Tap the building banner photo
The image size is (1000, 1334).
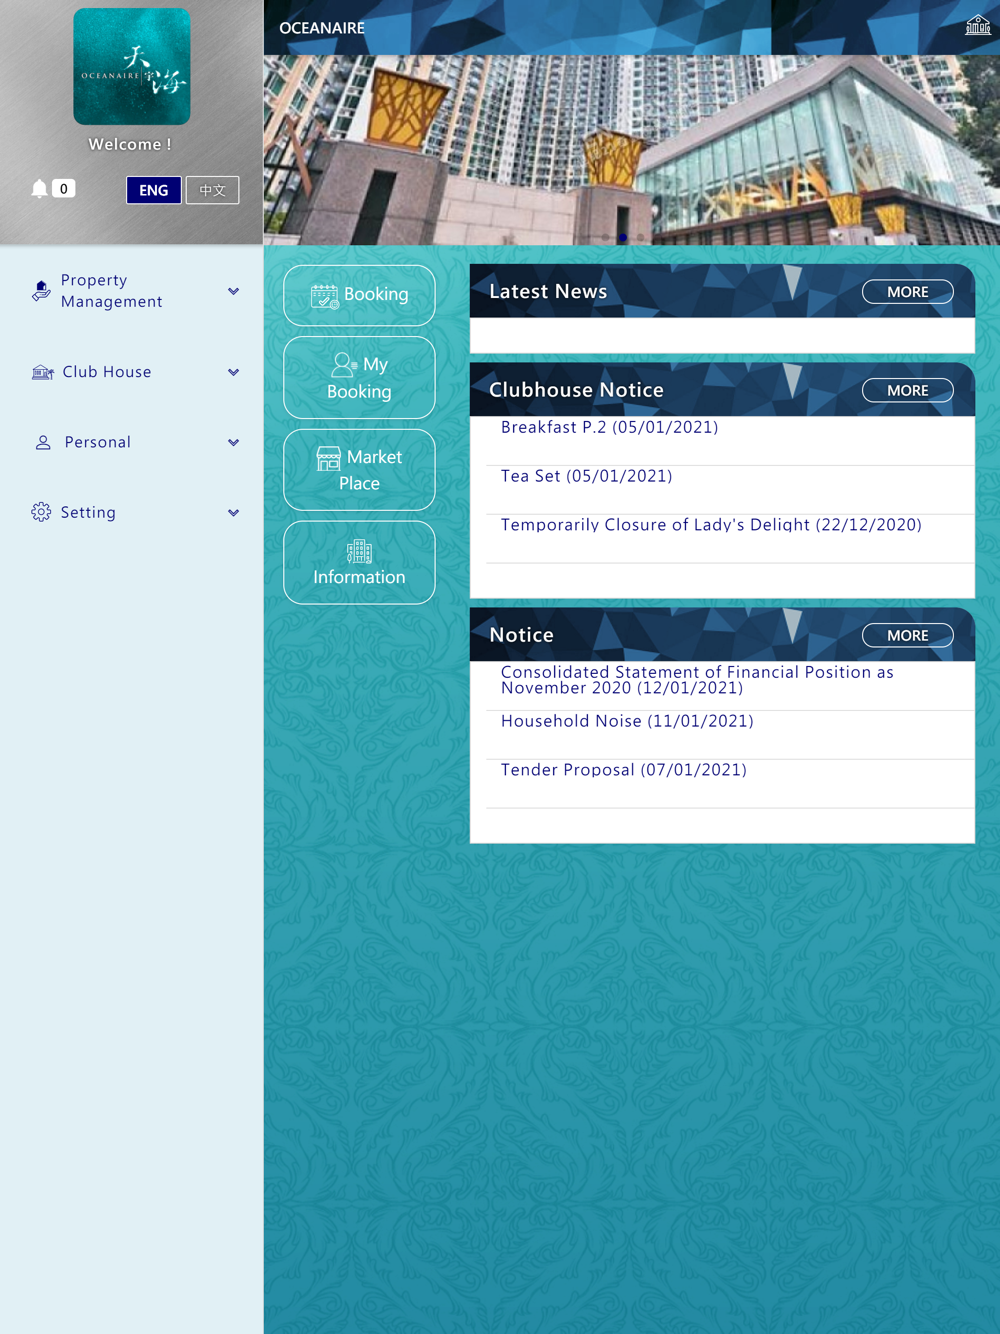click(x=632, y=150)
